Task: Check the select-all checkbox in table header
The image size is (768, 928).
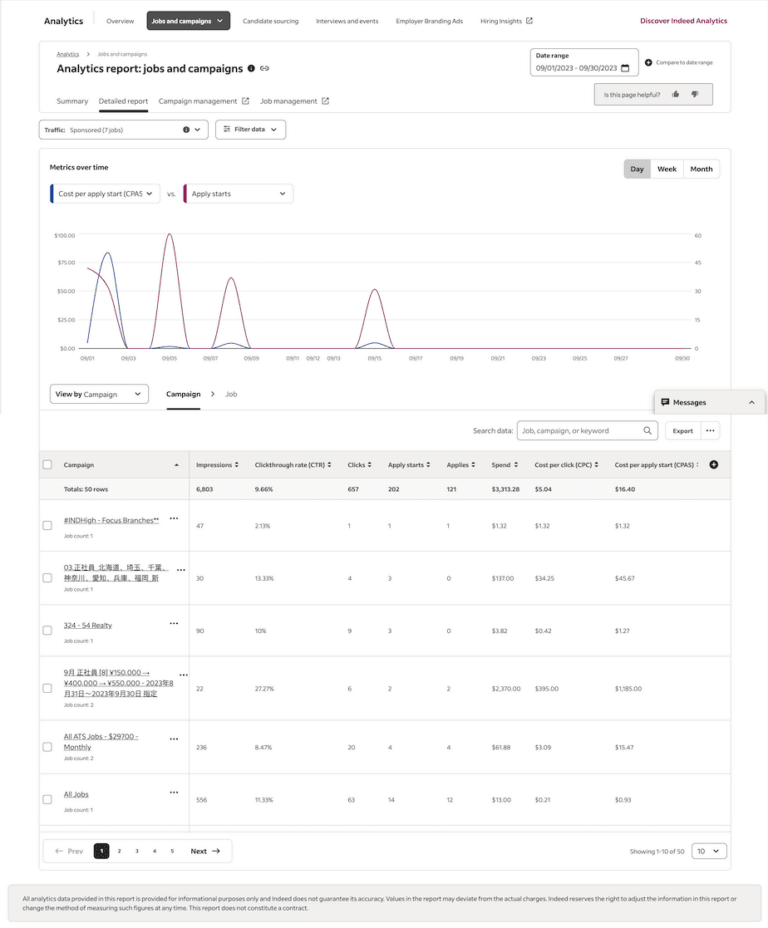Action: click(x=47, y=464)
